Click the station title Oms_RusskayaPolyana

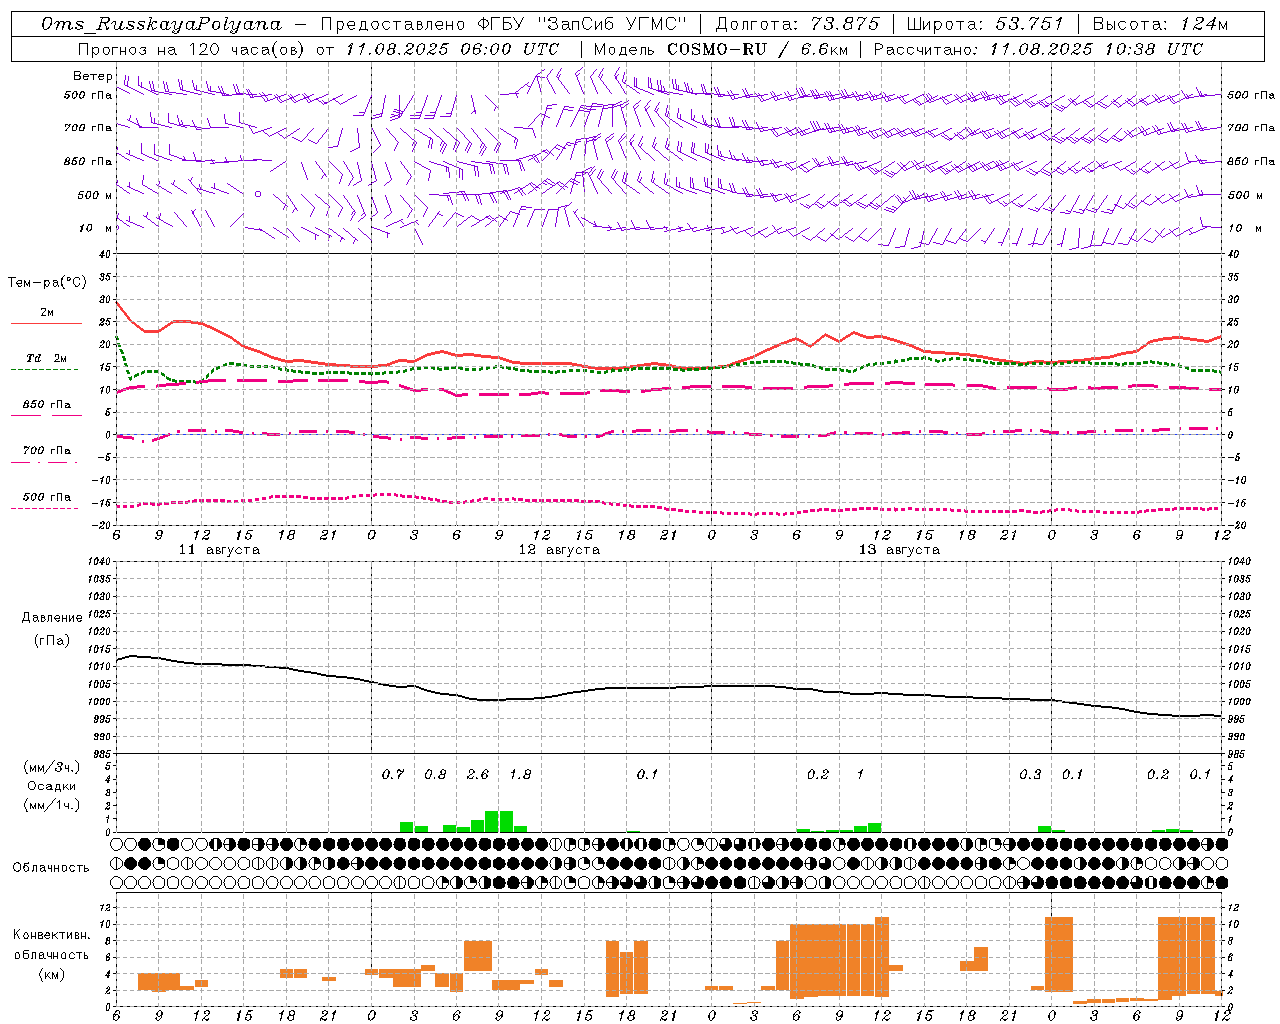(162, 24)
